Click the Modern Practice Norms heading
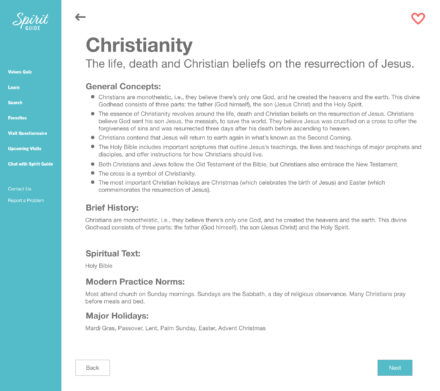The width and height of the screenshot is (440, 391). click(135, 282)
